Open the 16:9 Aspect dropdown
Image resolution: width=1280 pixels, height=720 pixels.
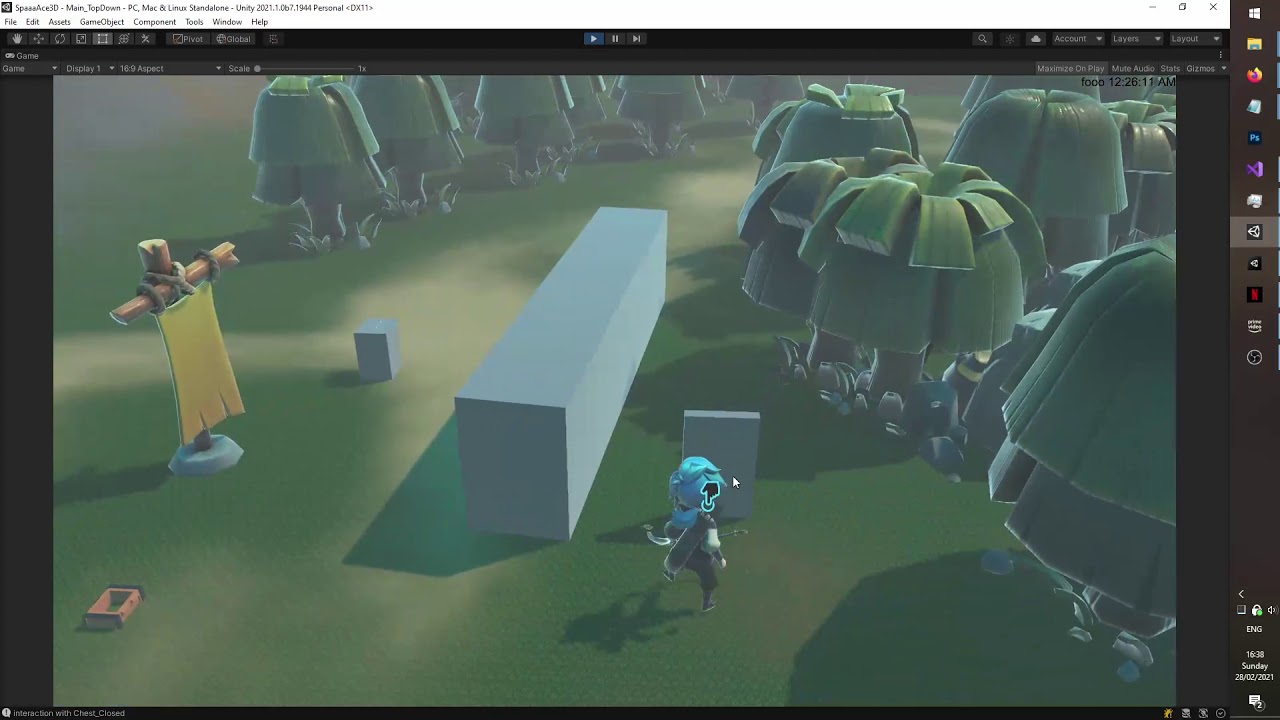tap(170, 69)
